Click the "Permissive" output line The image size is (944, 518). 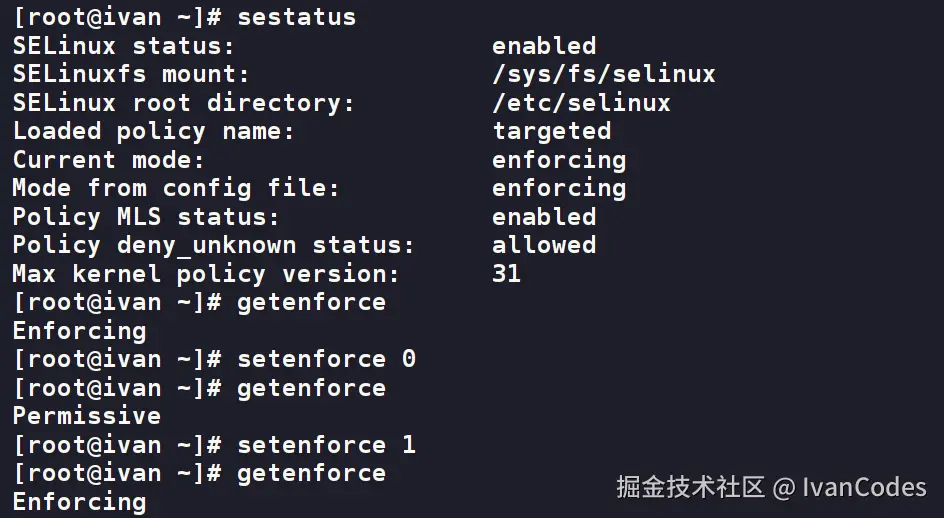(86, 416)
